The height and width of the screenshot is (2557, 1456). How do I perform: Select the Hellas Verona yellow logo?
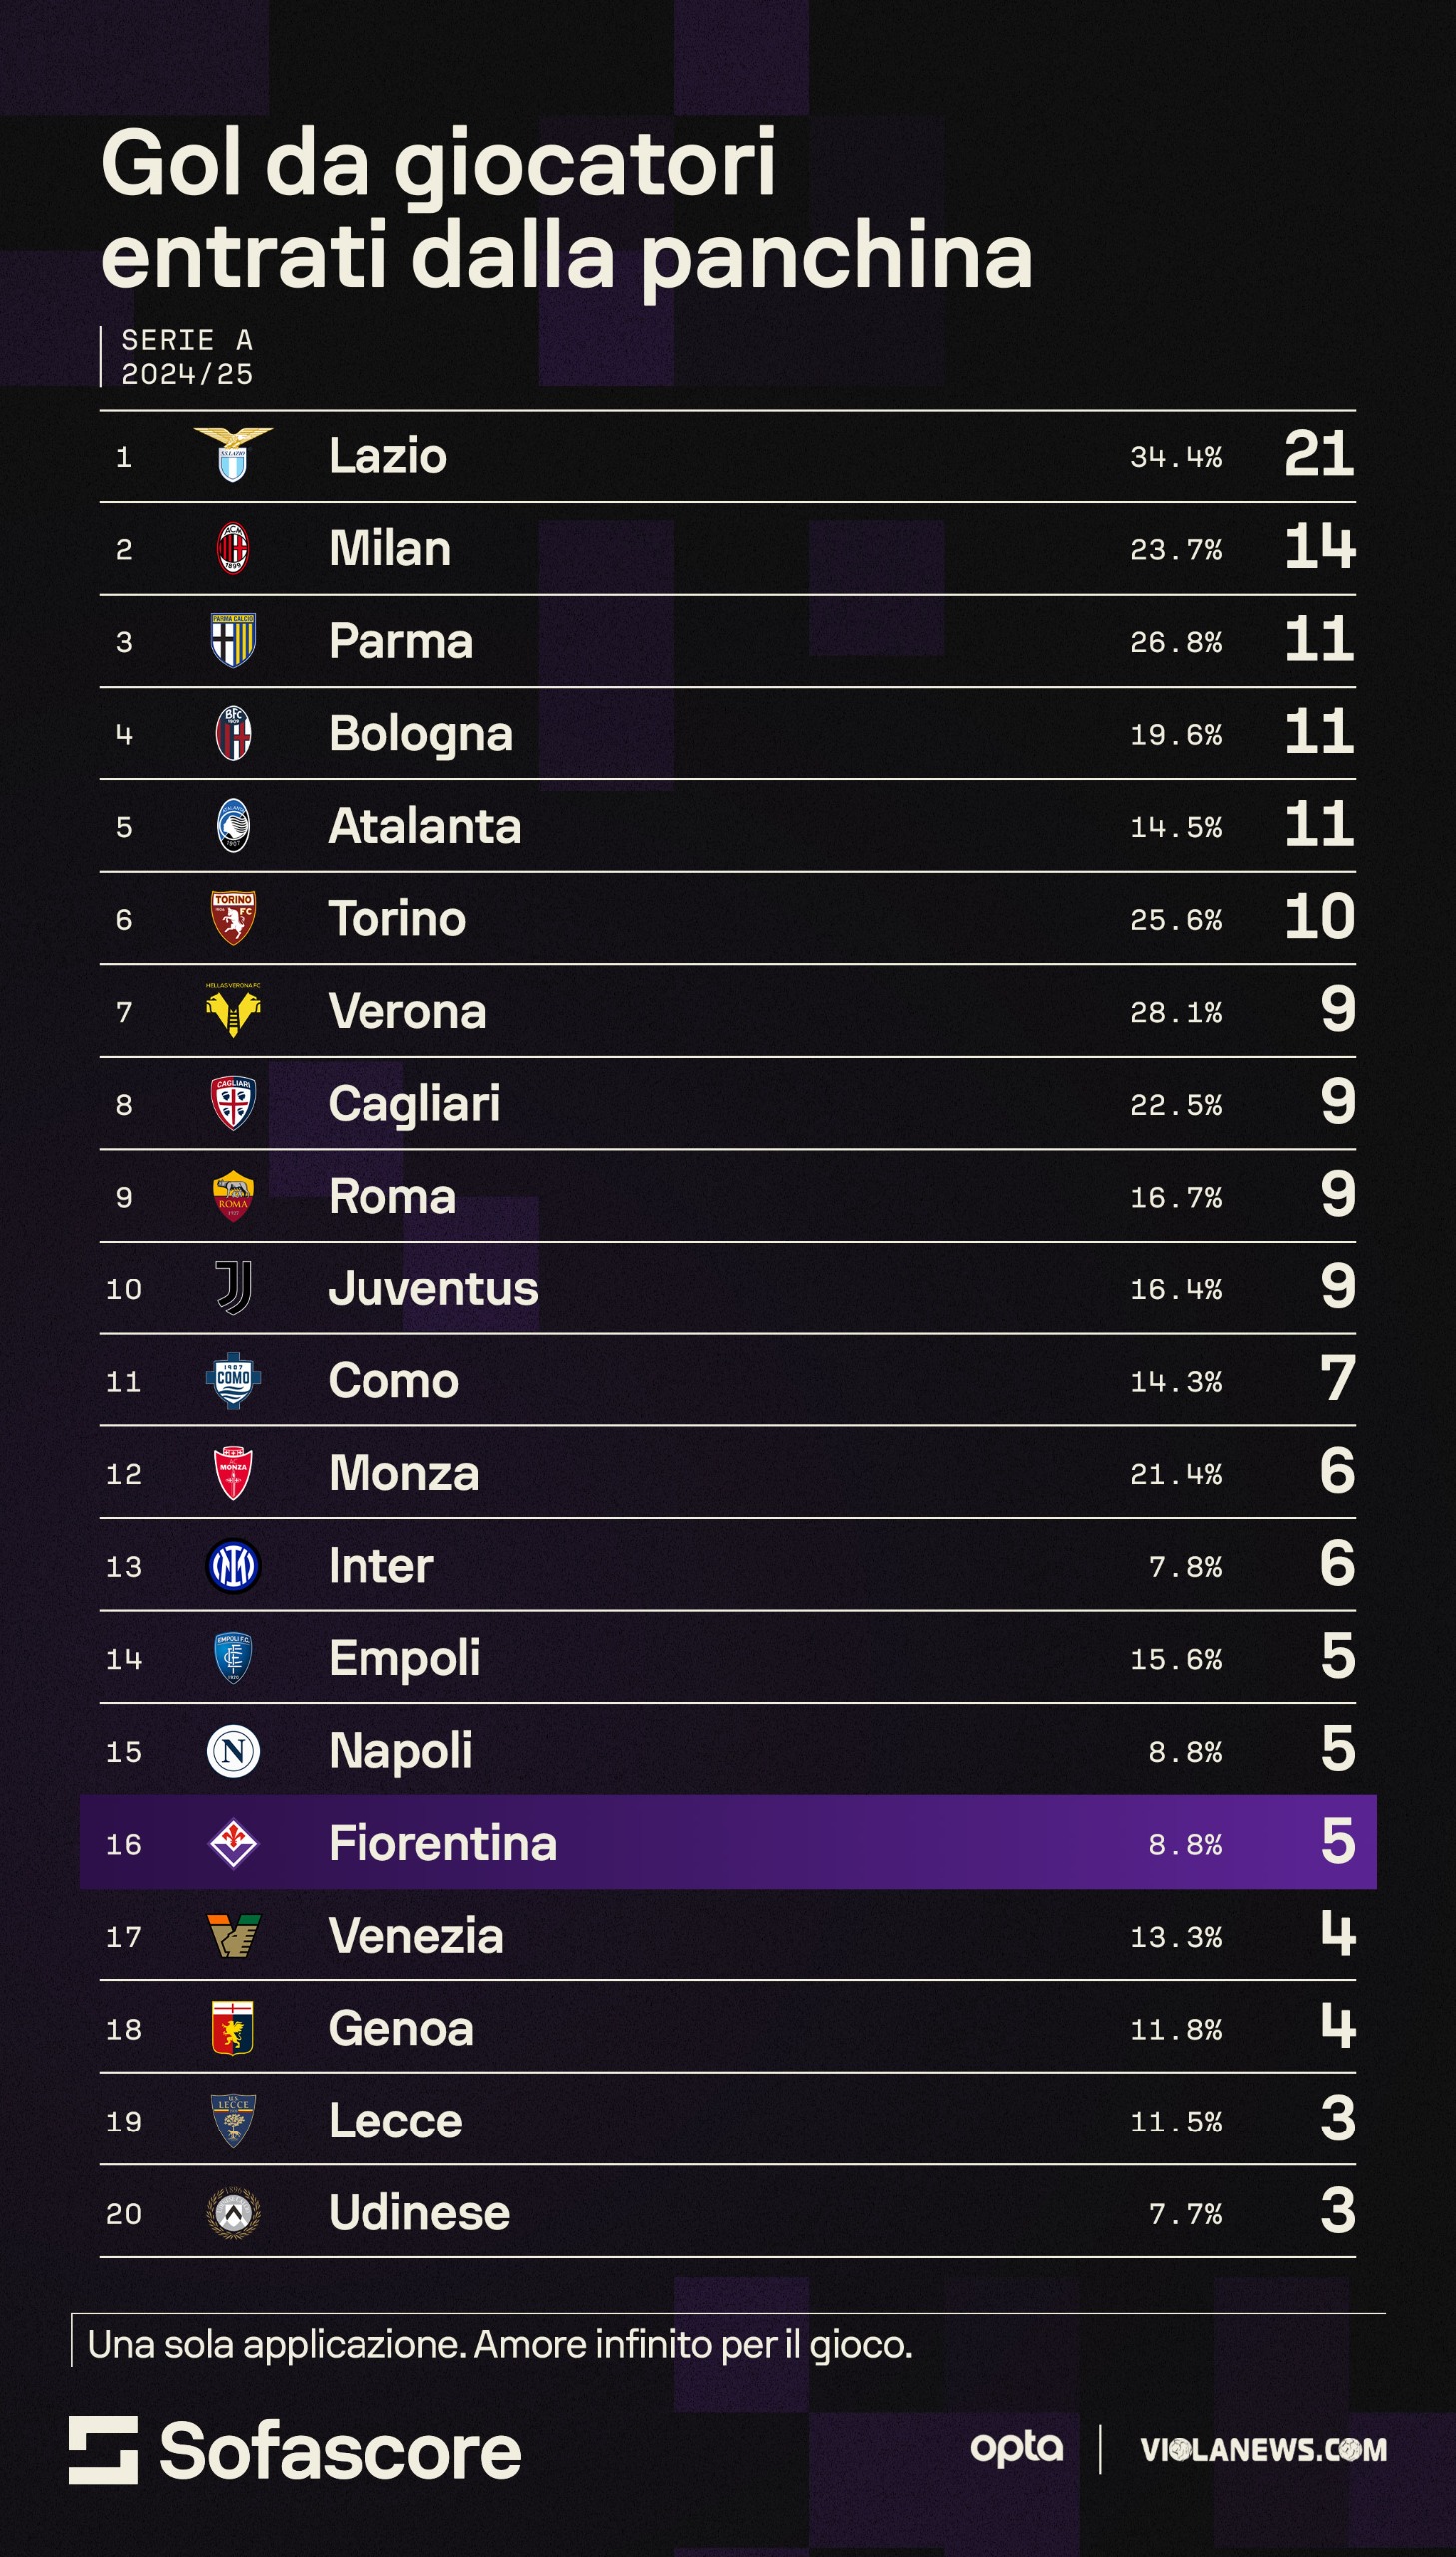tap(232, 1010)
